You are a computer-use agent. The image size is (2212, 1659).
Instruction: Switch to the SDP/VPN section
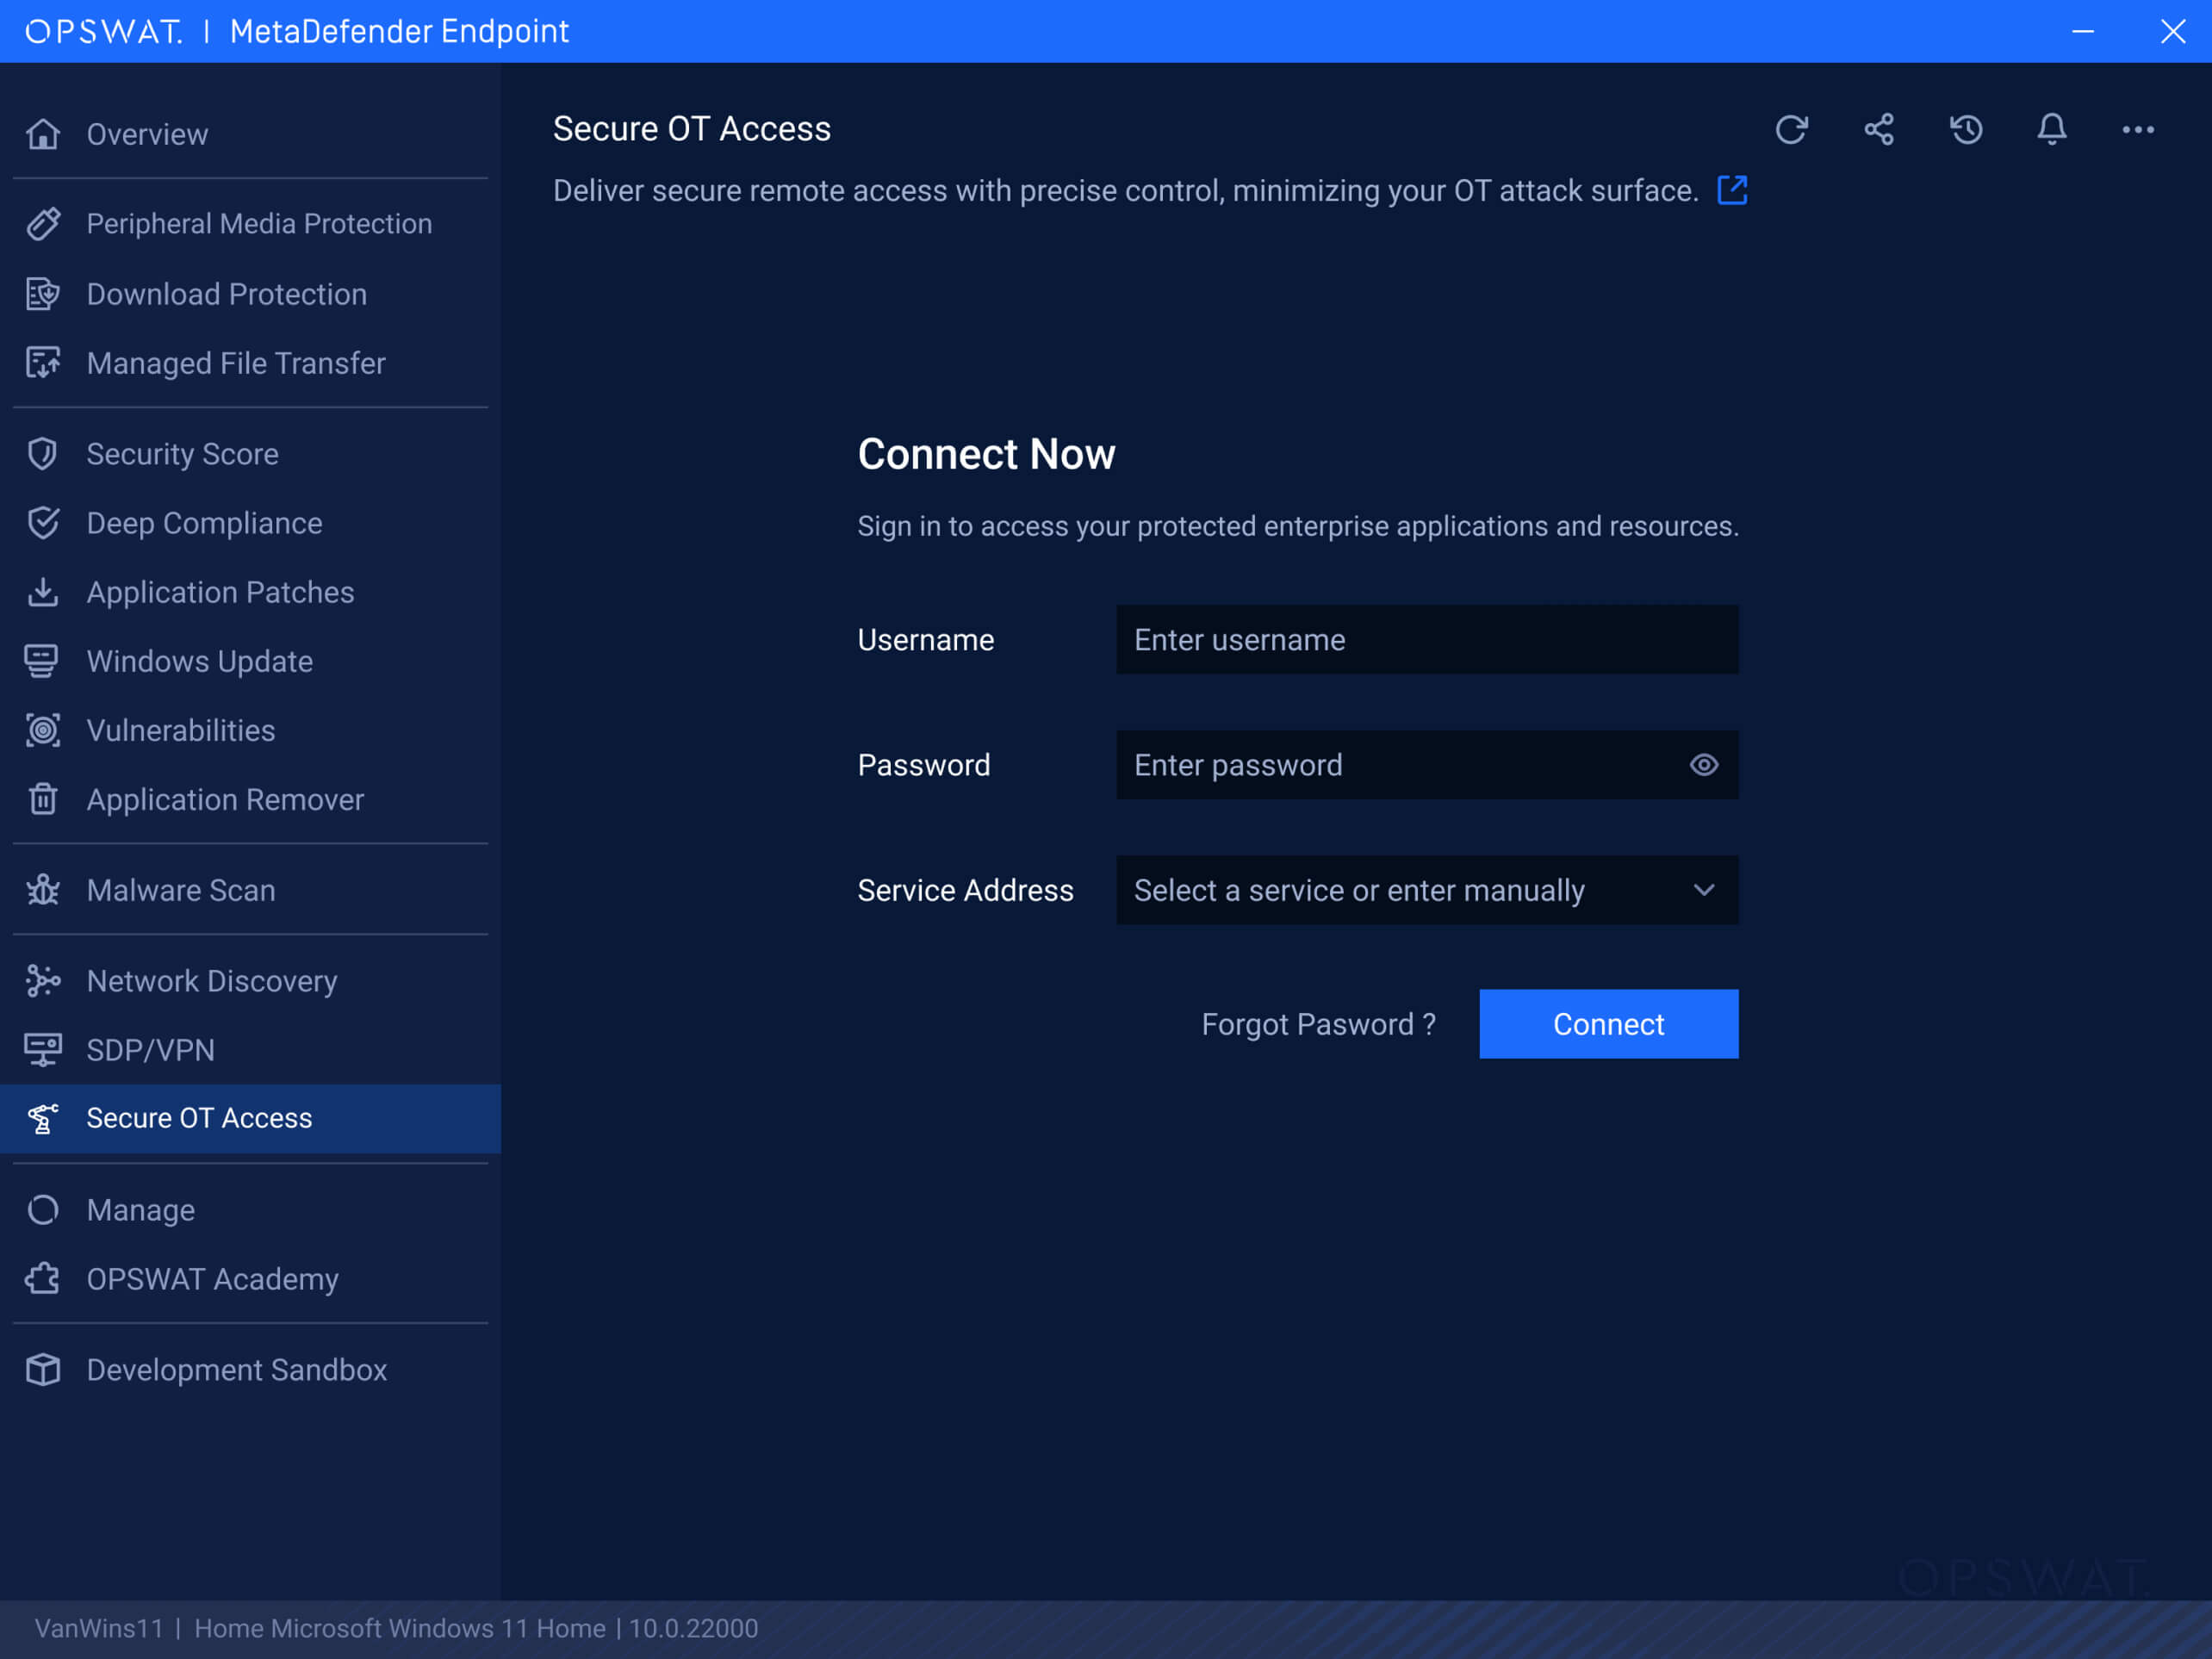[150, 1050]
